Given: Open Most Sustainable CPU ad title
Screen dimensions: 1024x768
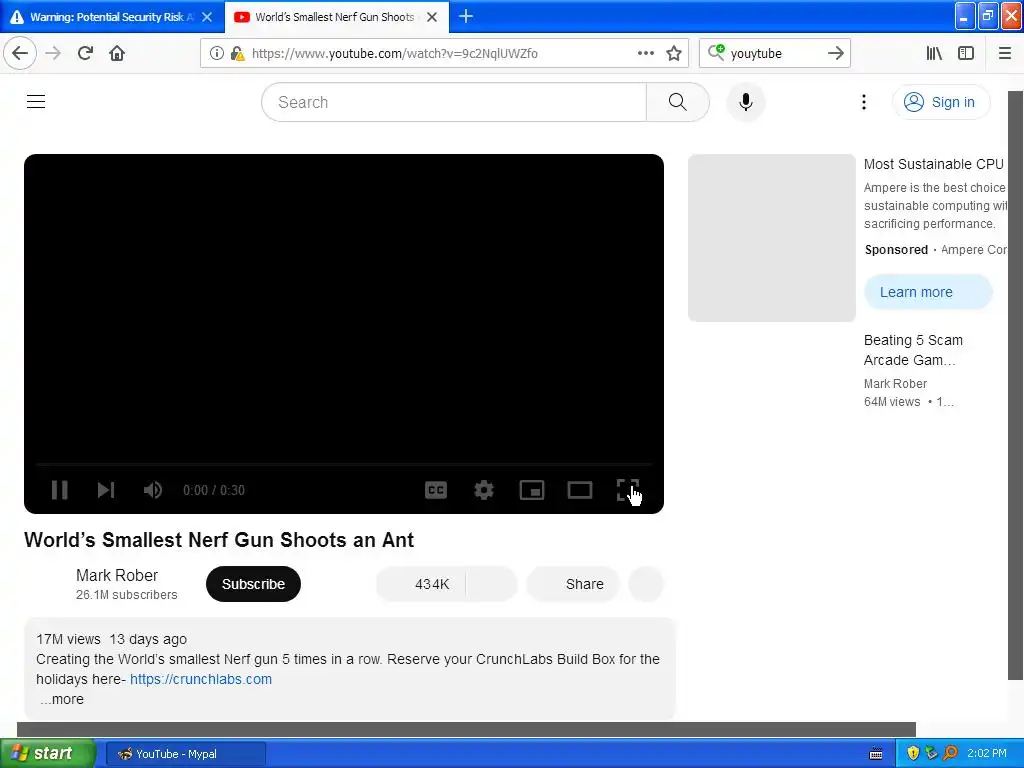Looking at the screenshot, I should pos(933,164).
